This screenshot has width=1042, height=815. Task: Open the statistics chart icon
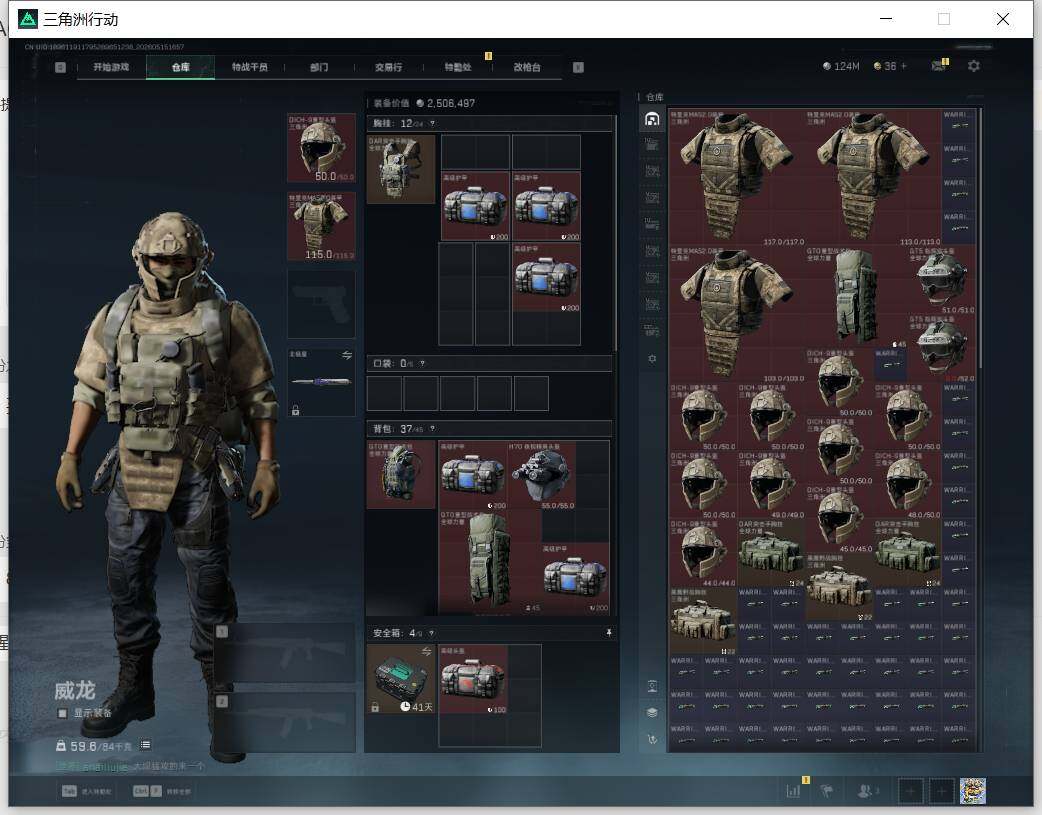(793, 790)
